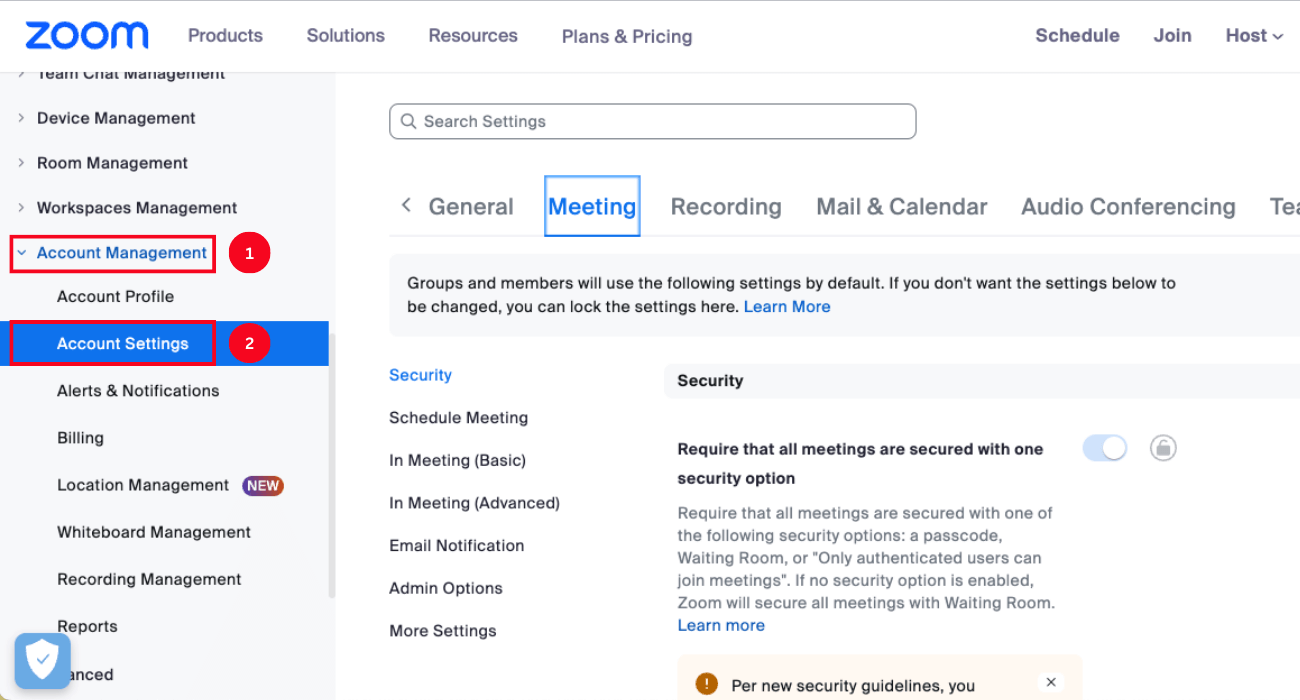Click the blue shield badge icon
This screenshot has height=700, width=1300.
(x=42, y=660)
